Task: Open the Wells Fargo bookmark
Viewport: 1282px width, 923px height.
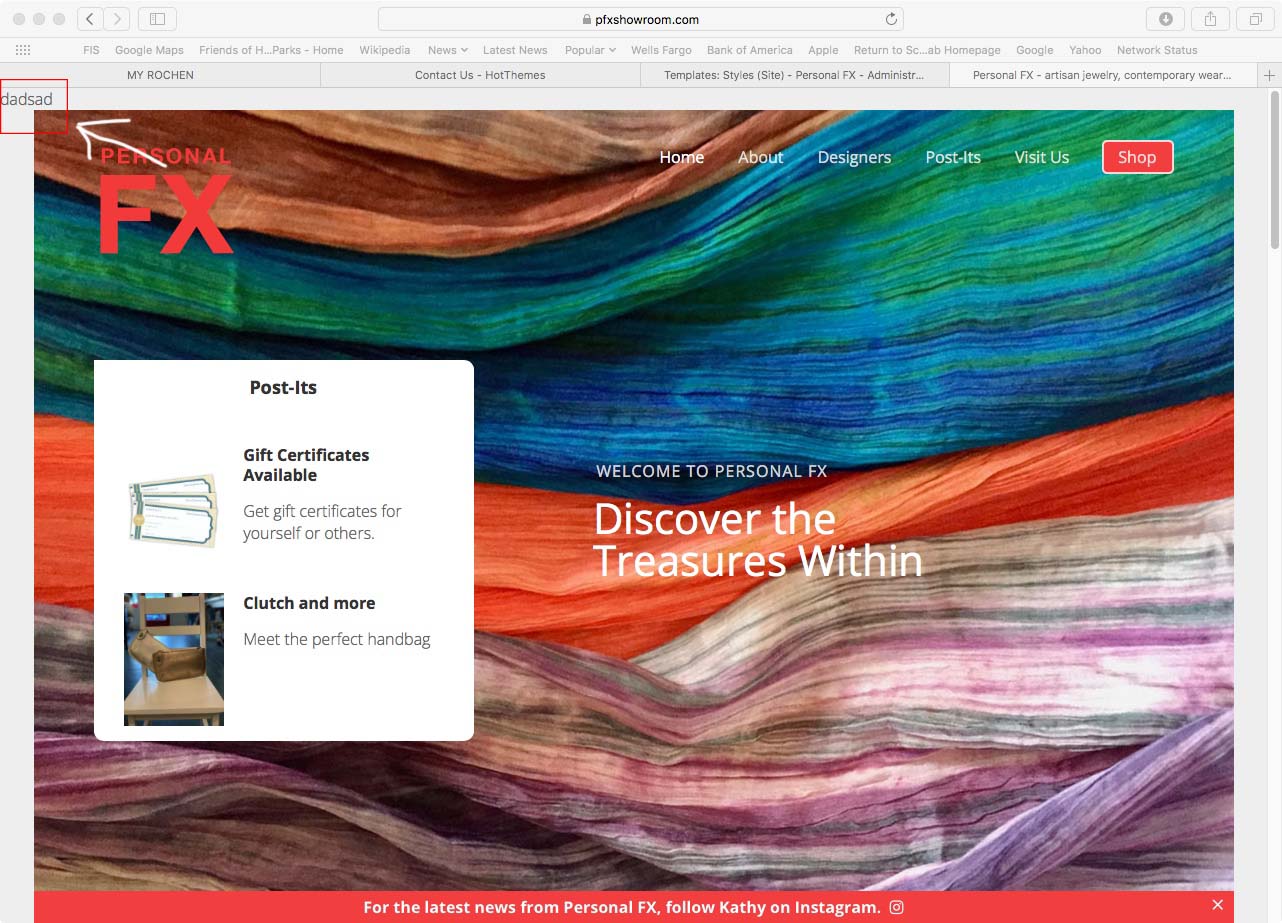Action: 661,50
